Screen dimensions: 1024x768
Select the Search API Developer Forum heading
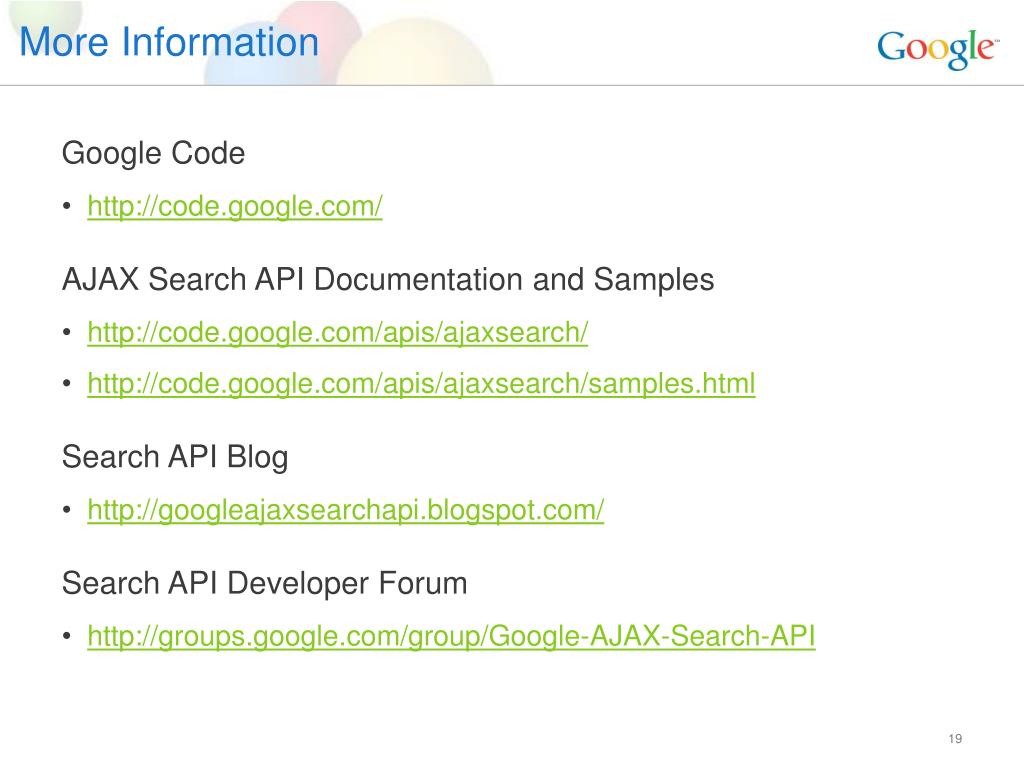point(264,583)
